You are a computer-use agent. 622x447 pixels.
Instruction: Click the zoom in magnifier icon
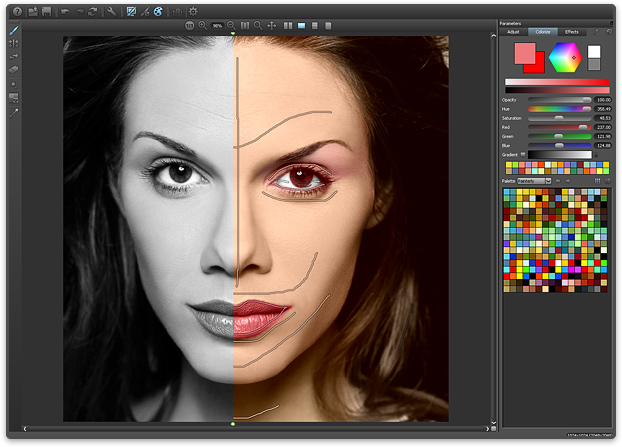click(203, 24)
